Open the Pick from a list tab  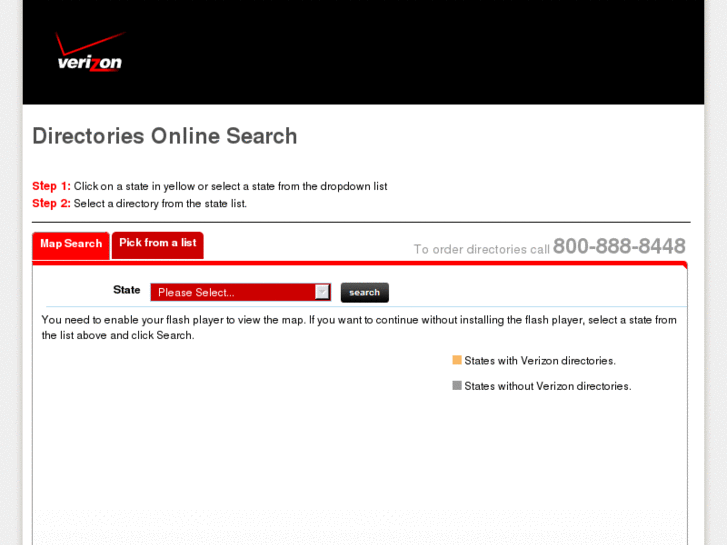pyautogui.click(x=158, y=244)
